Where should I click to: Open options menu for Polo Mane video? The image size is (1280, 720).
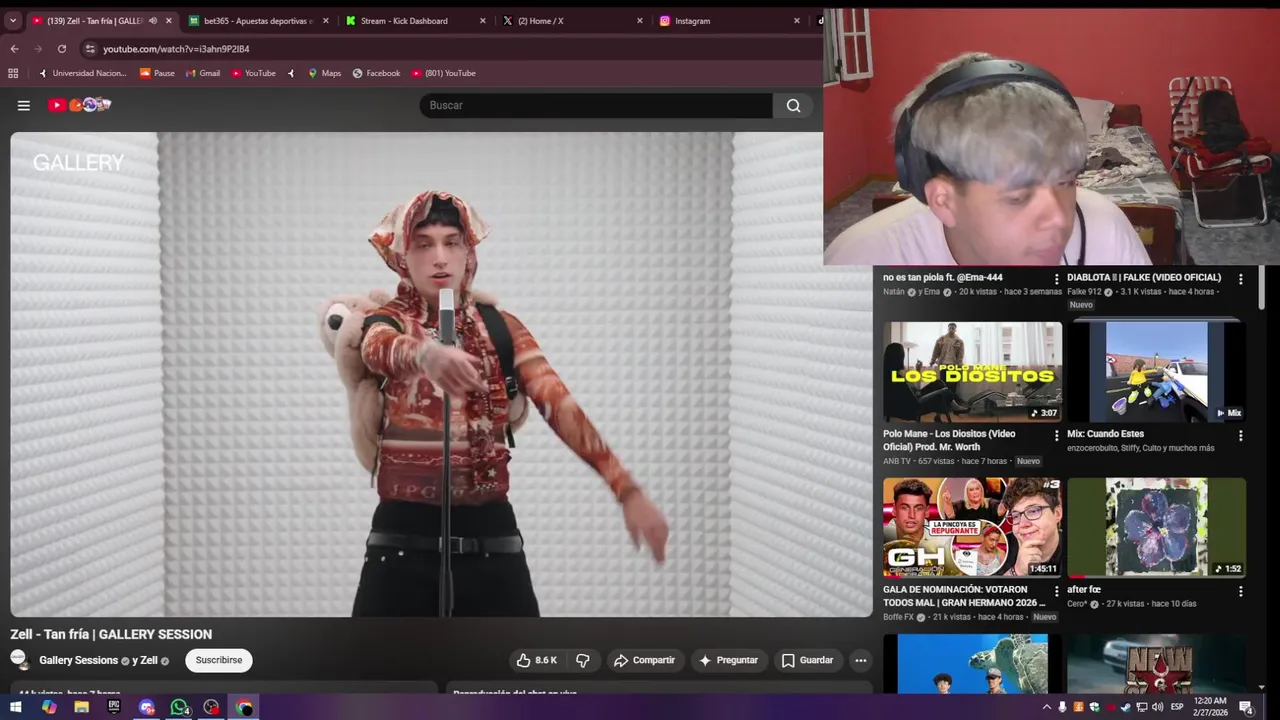coord(1056,435)
